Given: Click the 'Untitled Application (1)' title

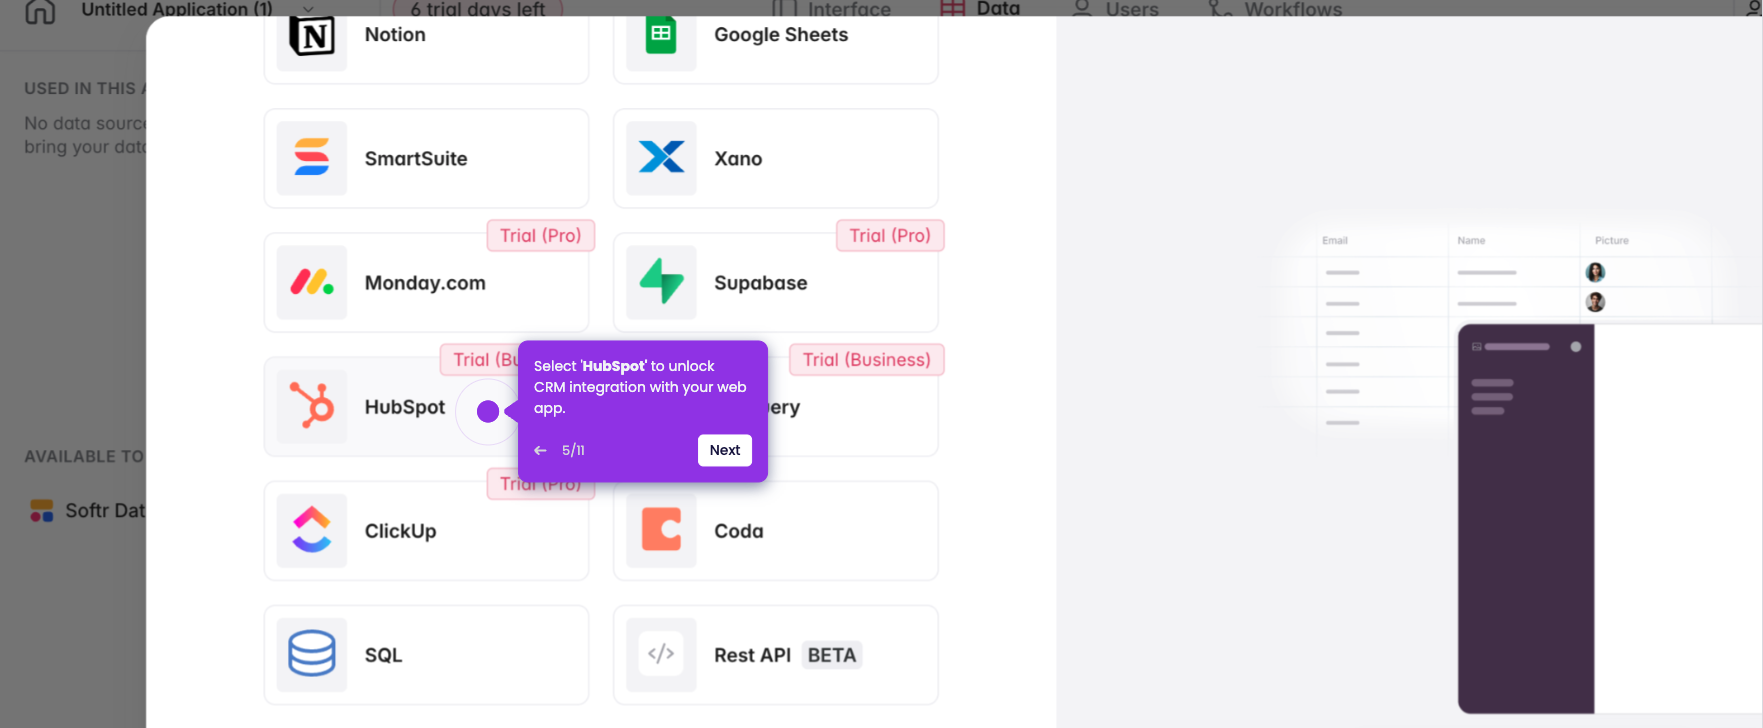Looking at the screenshot, I should 177,10.
